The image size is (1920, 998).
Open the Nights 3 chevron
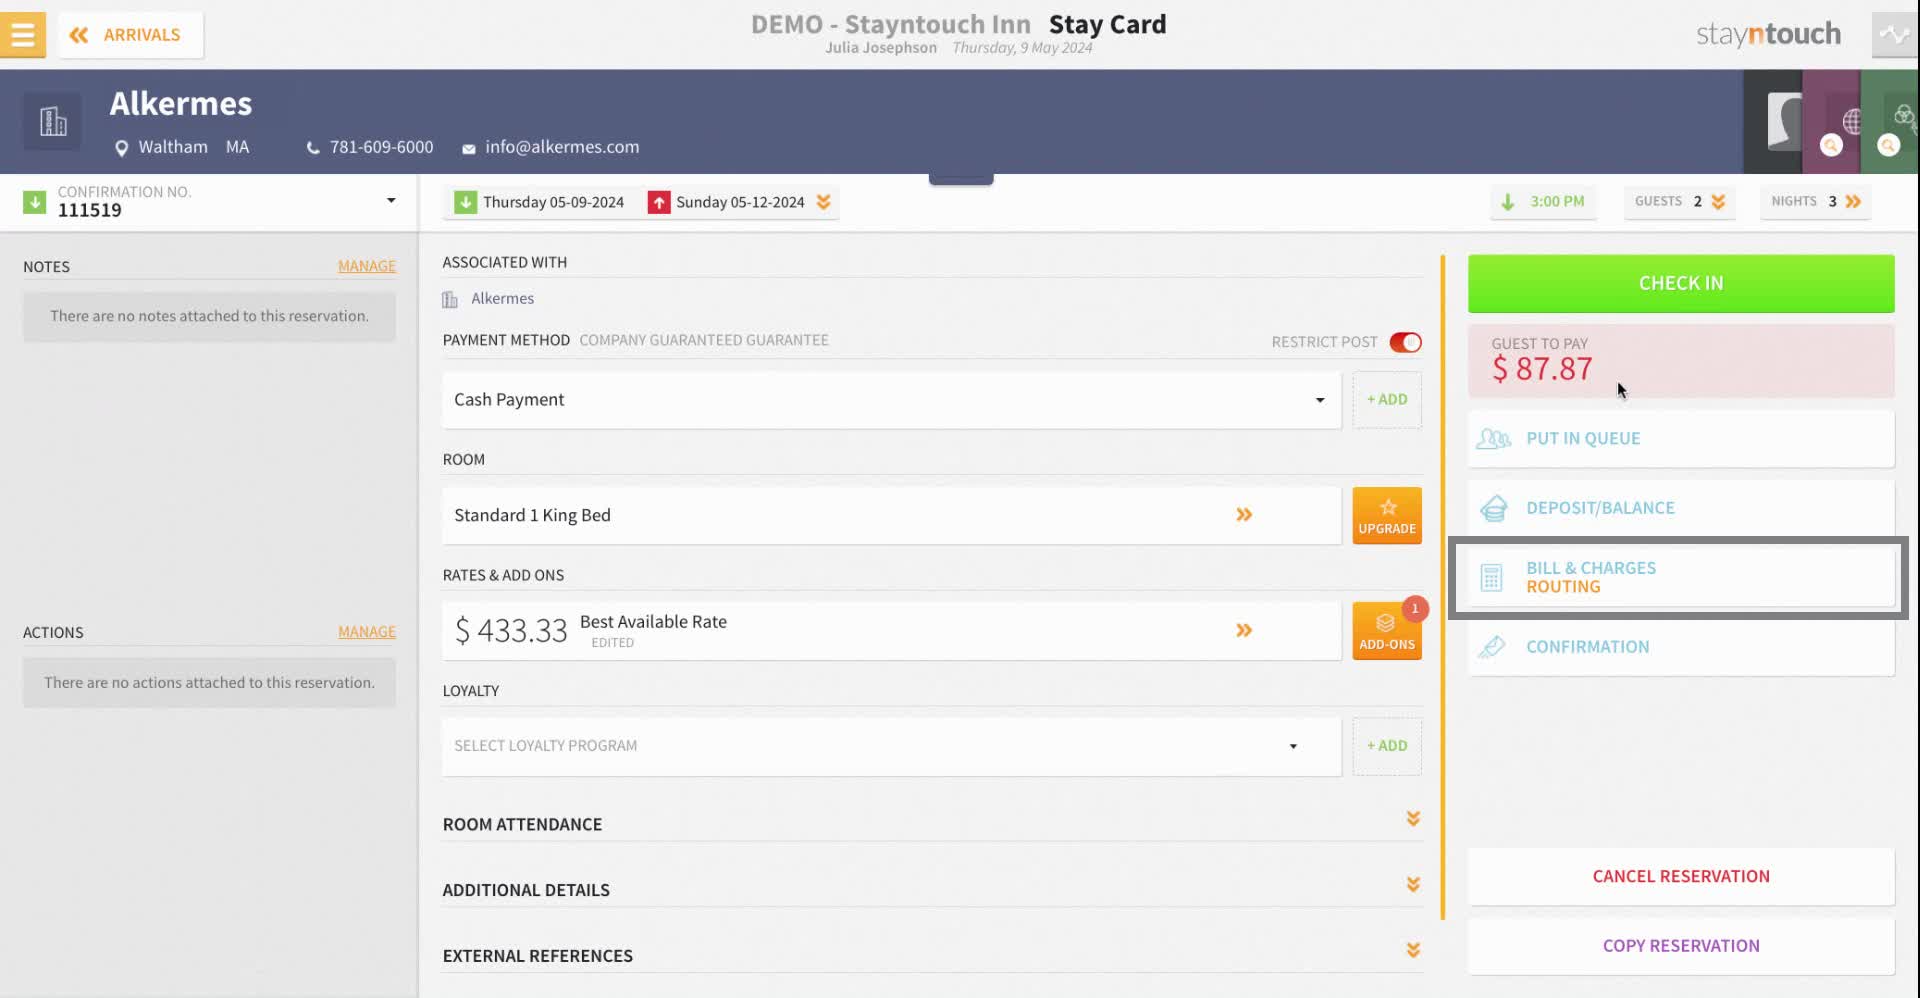click(1853, 202)
